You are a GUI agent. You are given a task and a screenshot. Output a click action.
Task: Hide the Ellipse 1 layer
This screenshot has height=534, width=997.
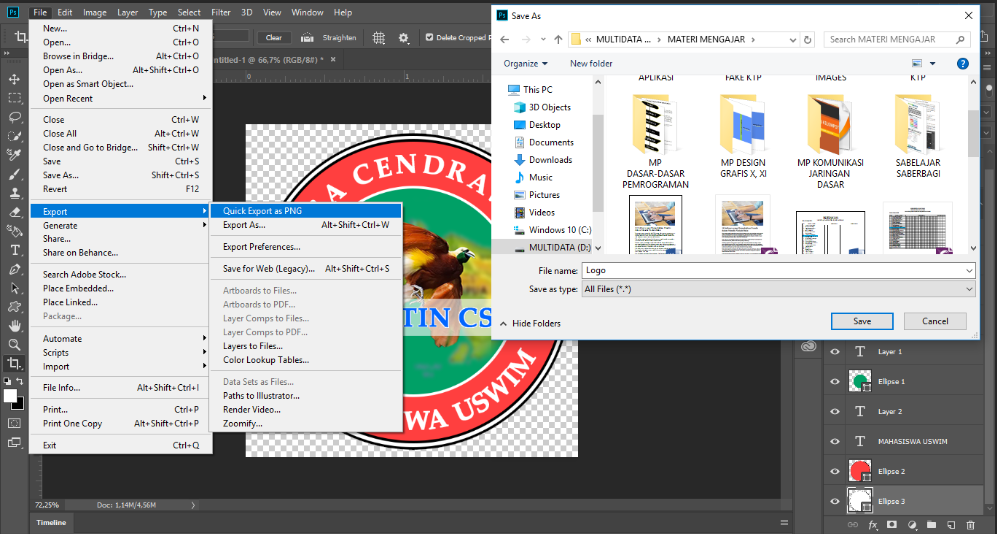pos(835,381)
